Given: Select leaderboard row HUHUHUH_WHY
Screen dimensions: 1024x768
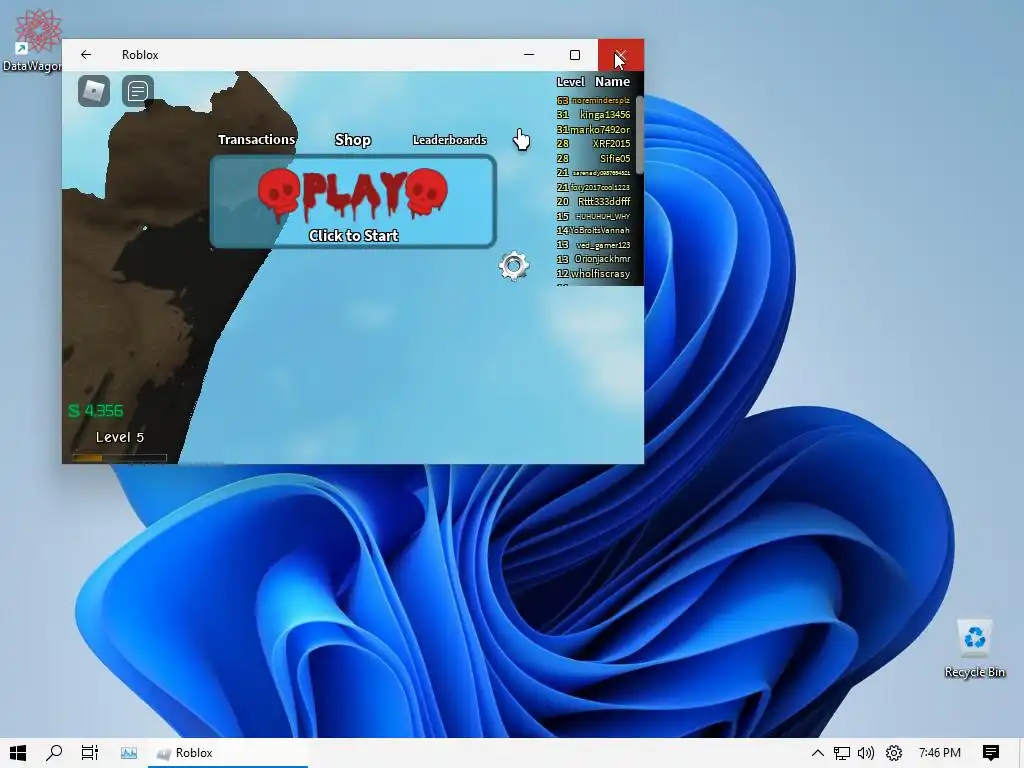Looking at the screenshot, I should (593, 216).
